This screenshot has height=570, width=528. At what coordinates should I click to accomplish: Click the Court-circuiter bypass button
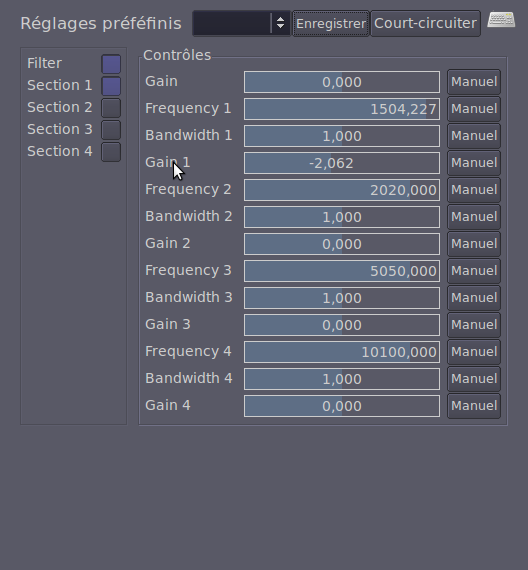pos(425,24)
